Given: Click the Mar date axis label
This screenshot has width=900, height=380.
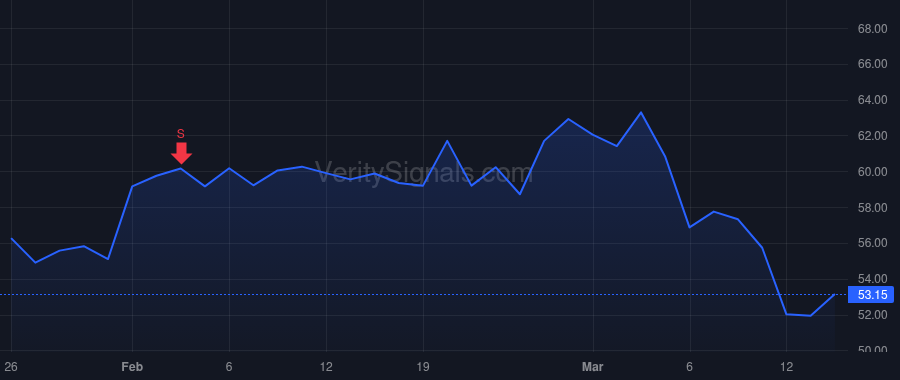Looking at the screenshot, I should pos(593,367).
